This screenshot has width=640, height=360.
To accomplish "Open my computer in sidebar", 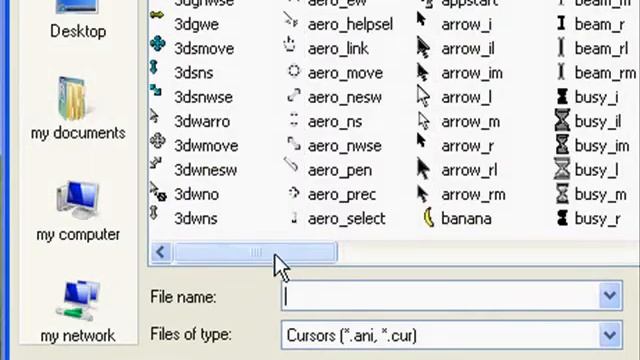I will [x=78, y=211].
